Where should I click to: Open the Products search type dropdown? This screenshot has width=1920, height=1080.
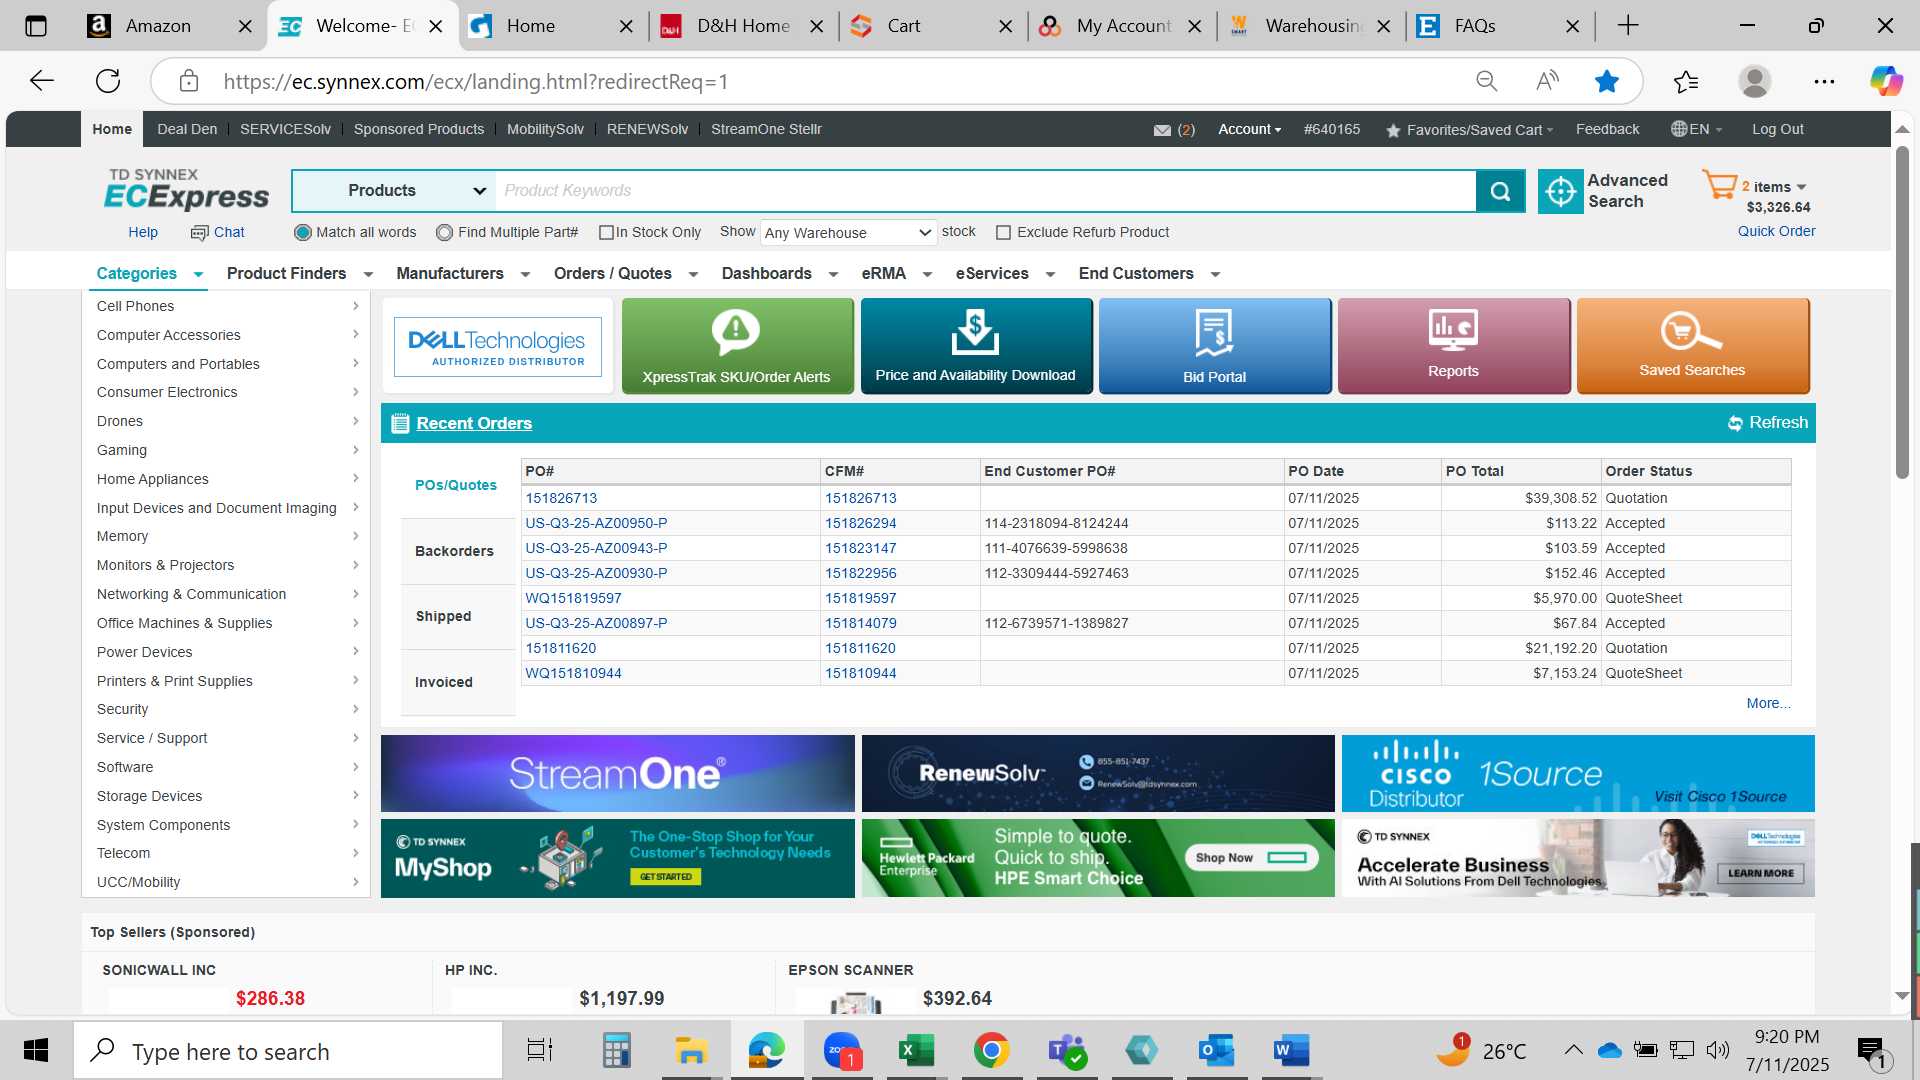pyautogui.click(x=394, y=191)
